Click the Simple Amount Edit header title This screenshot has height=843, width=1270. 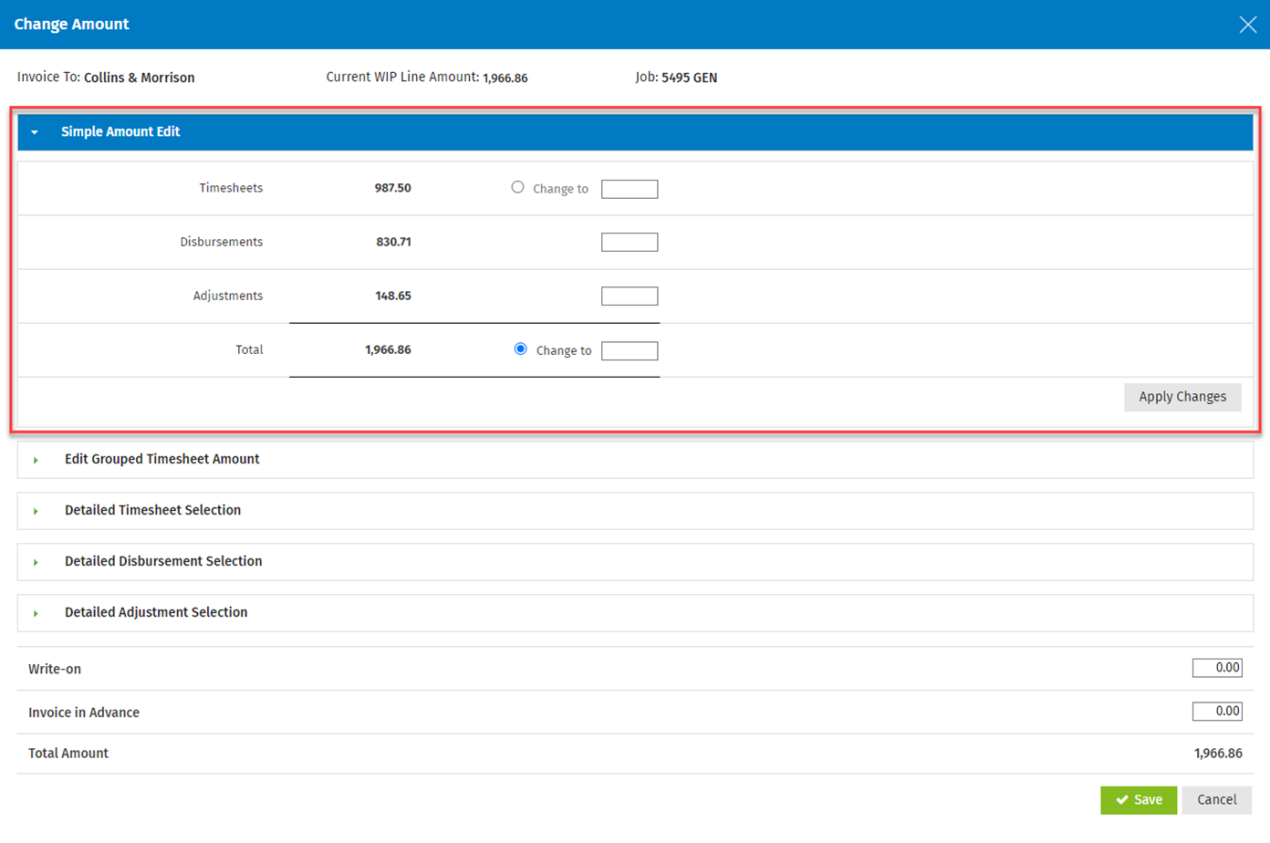click(120, 132)
